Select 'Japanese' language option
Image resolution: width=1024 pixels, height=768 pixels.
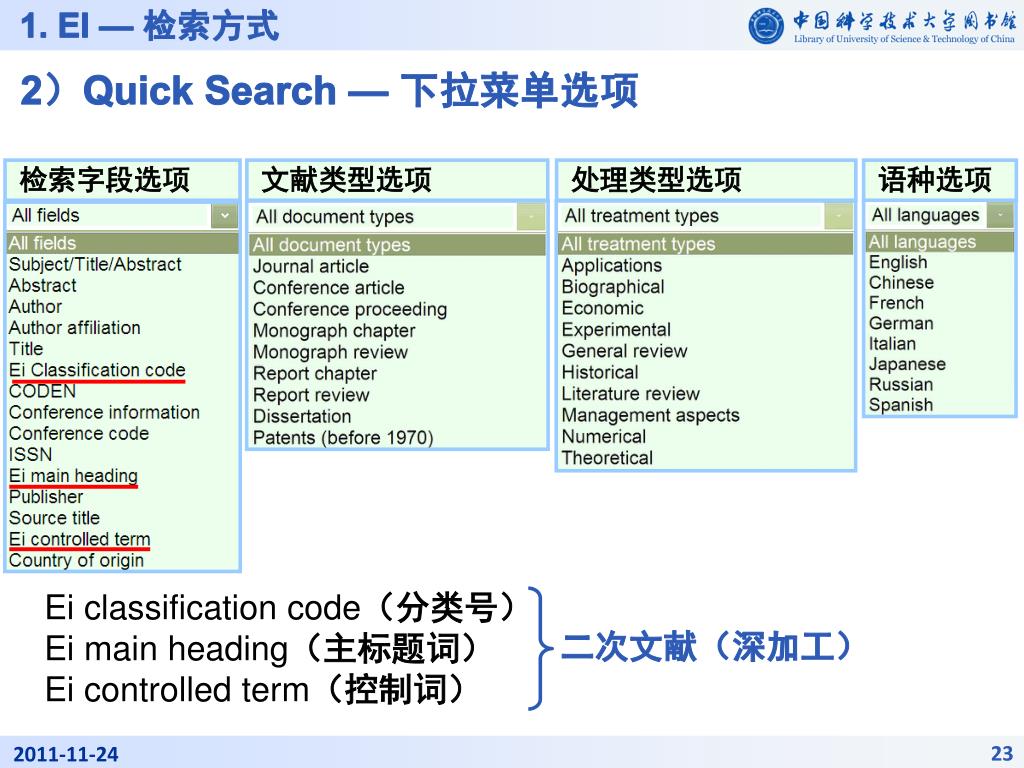click(x=907, y=364)
